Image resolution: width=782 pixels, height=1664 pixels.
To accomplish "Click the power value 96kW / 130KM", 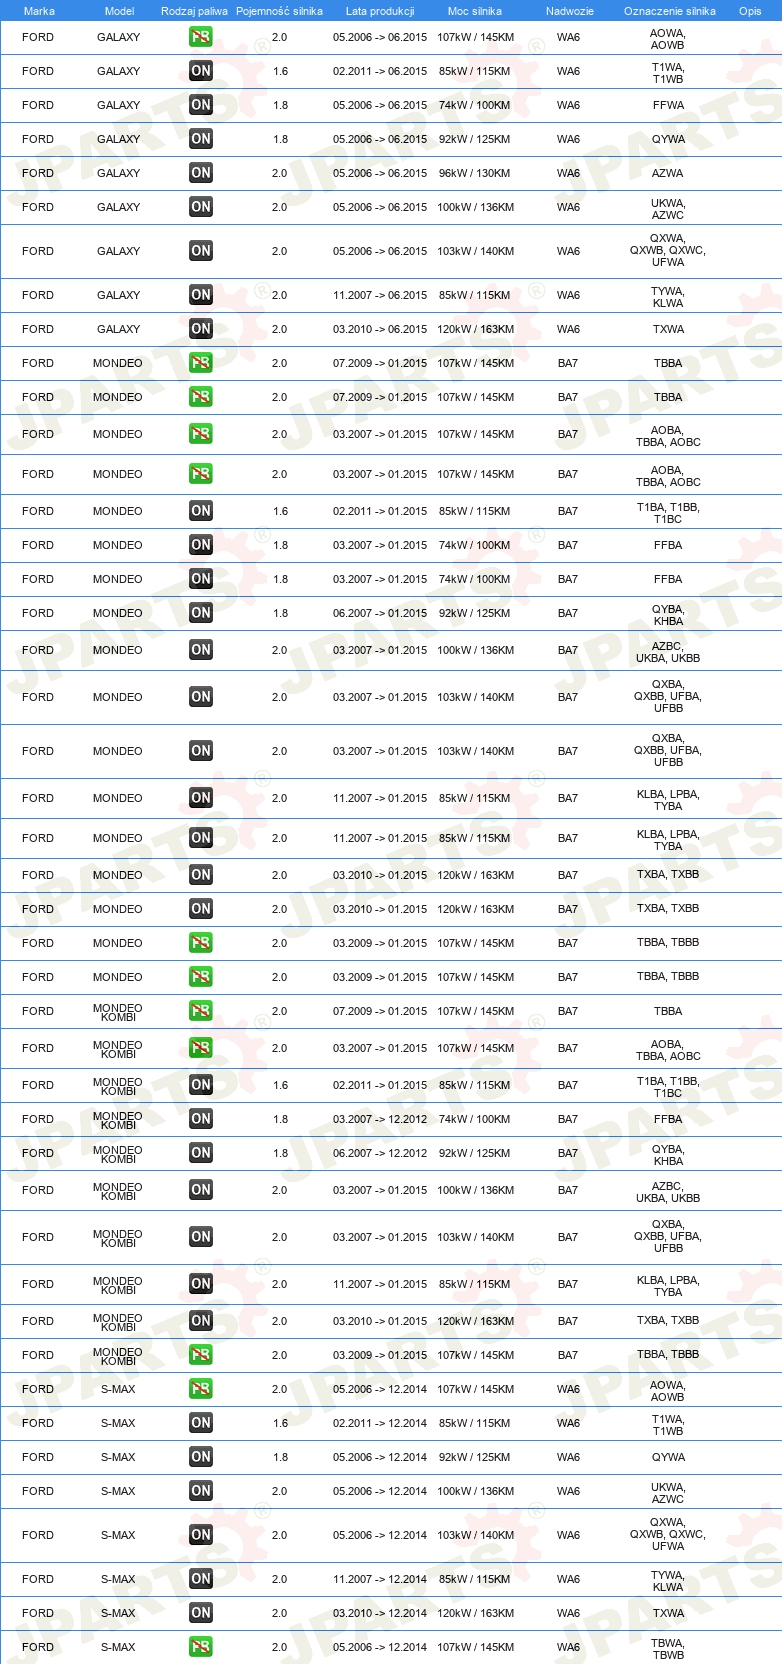I will click(475, 173).
